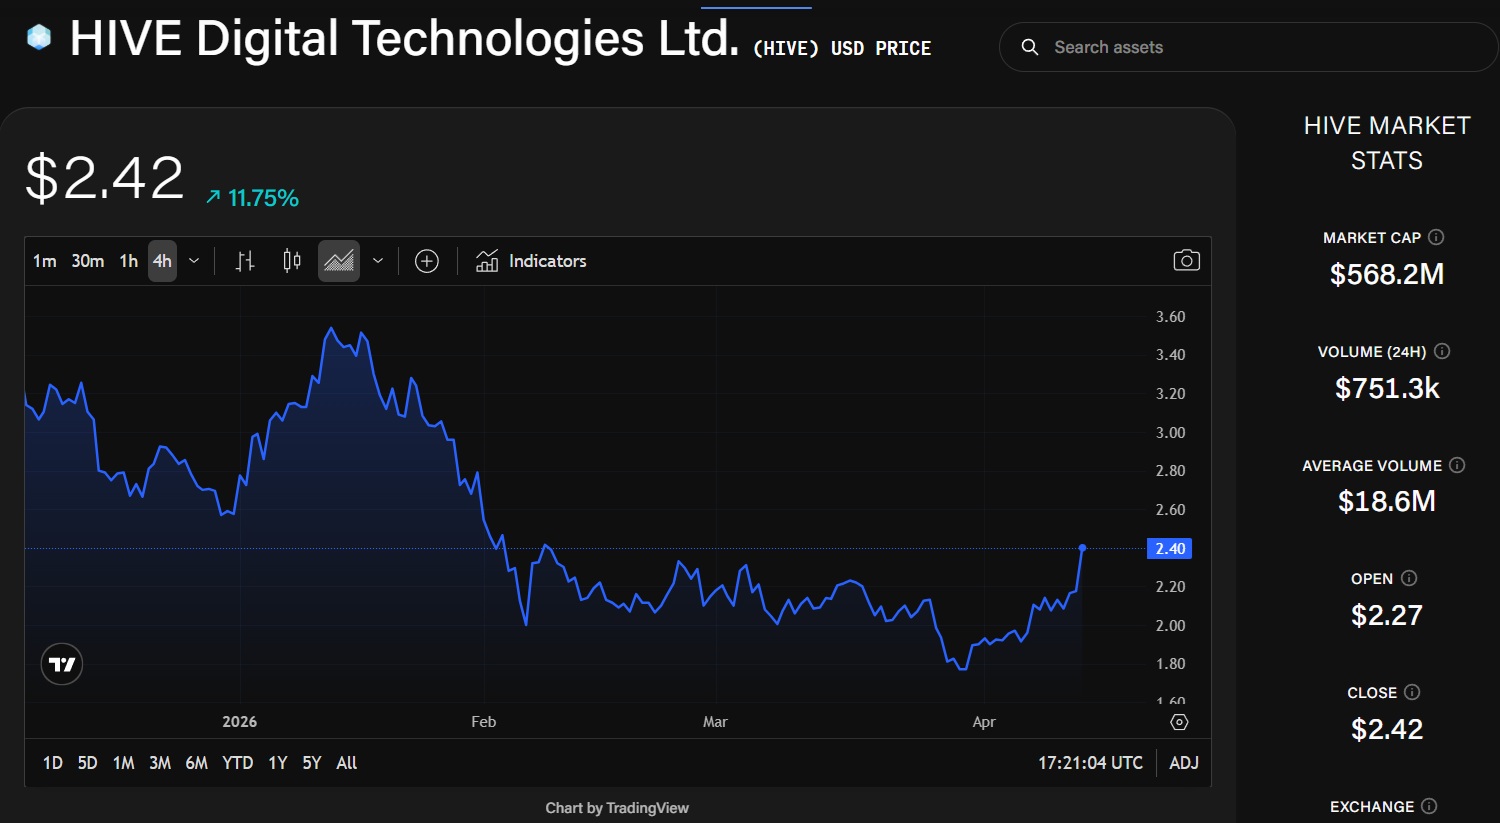Take a chart snapshot with camera icon
Screen dimensions: 1500x823
[1186, 261]
